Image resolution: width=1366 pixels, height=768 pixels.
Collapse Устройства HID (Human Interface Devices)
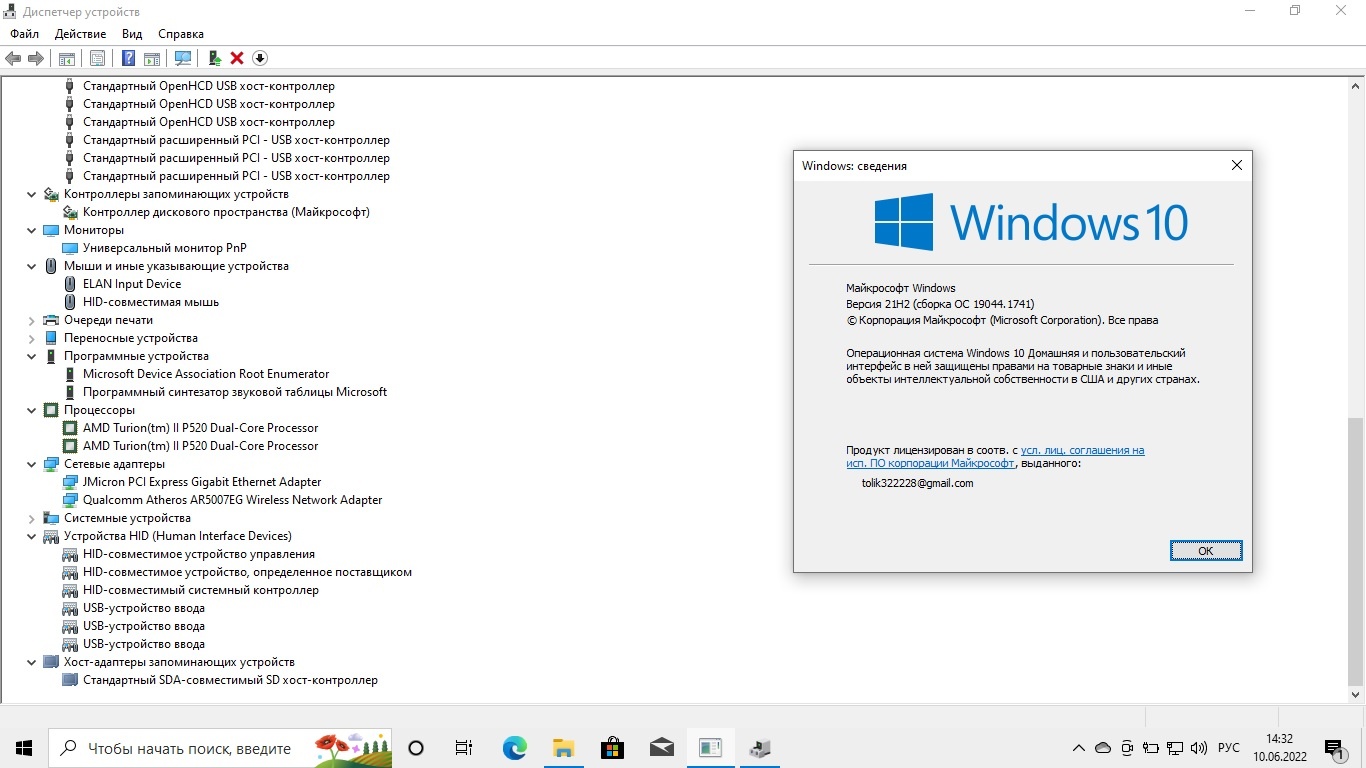(x=32, y=536)
